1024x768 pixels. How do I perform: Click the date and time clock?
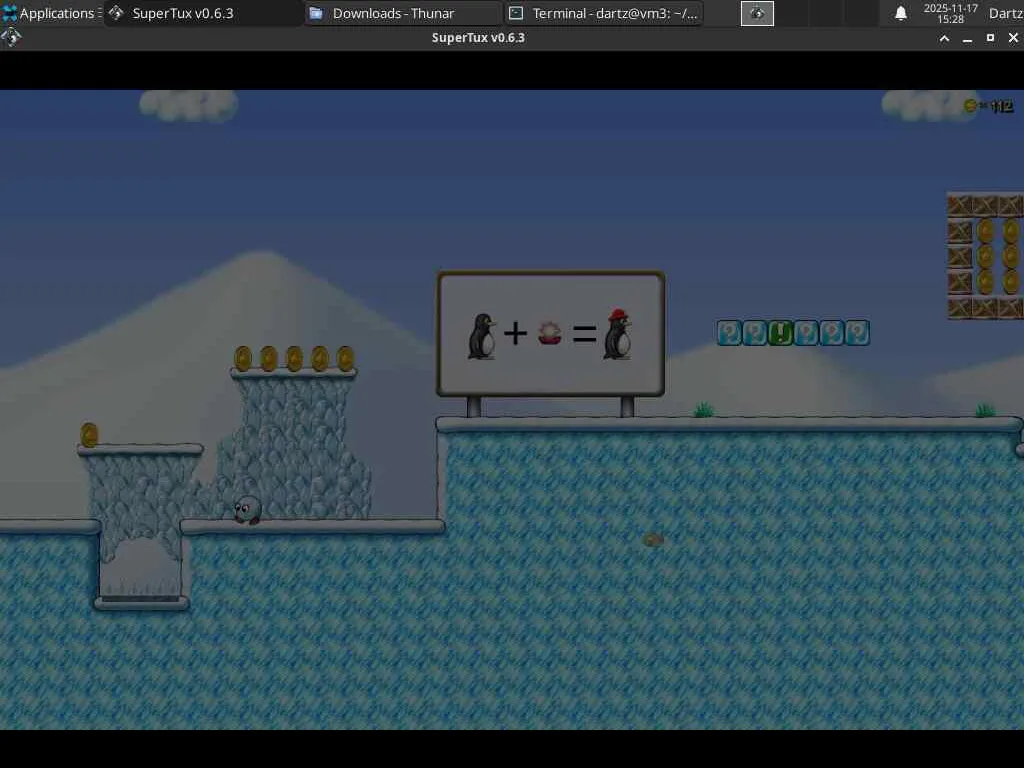click(x=950, y=13)
